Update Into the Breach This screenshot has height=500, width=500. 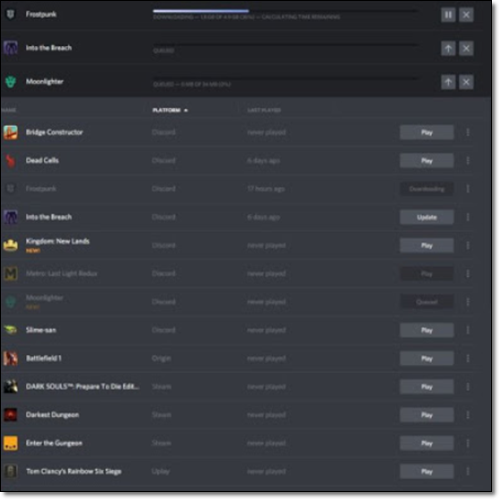point(427,217)
